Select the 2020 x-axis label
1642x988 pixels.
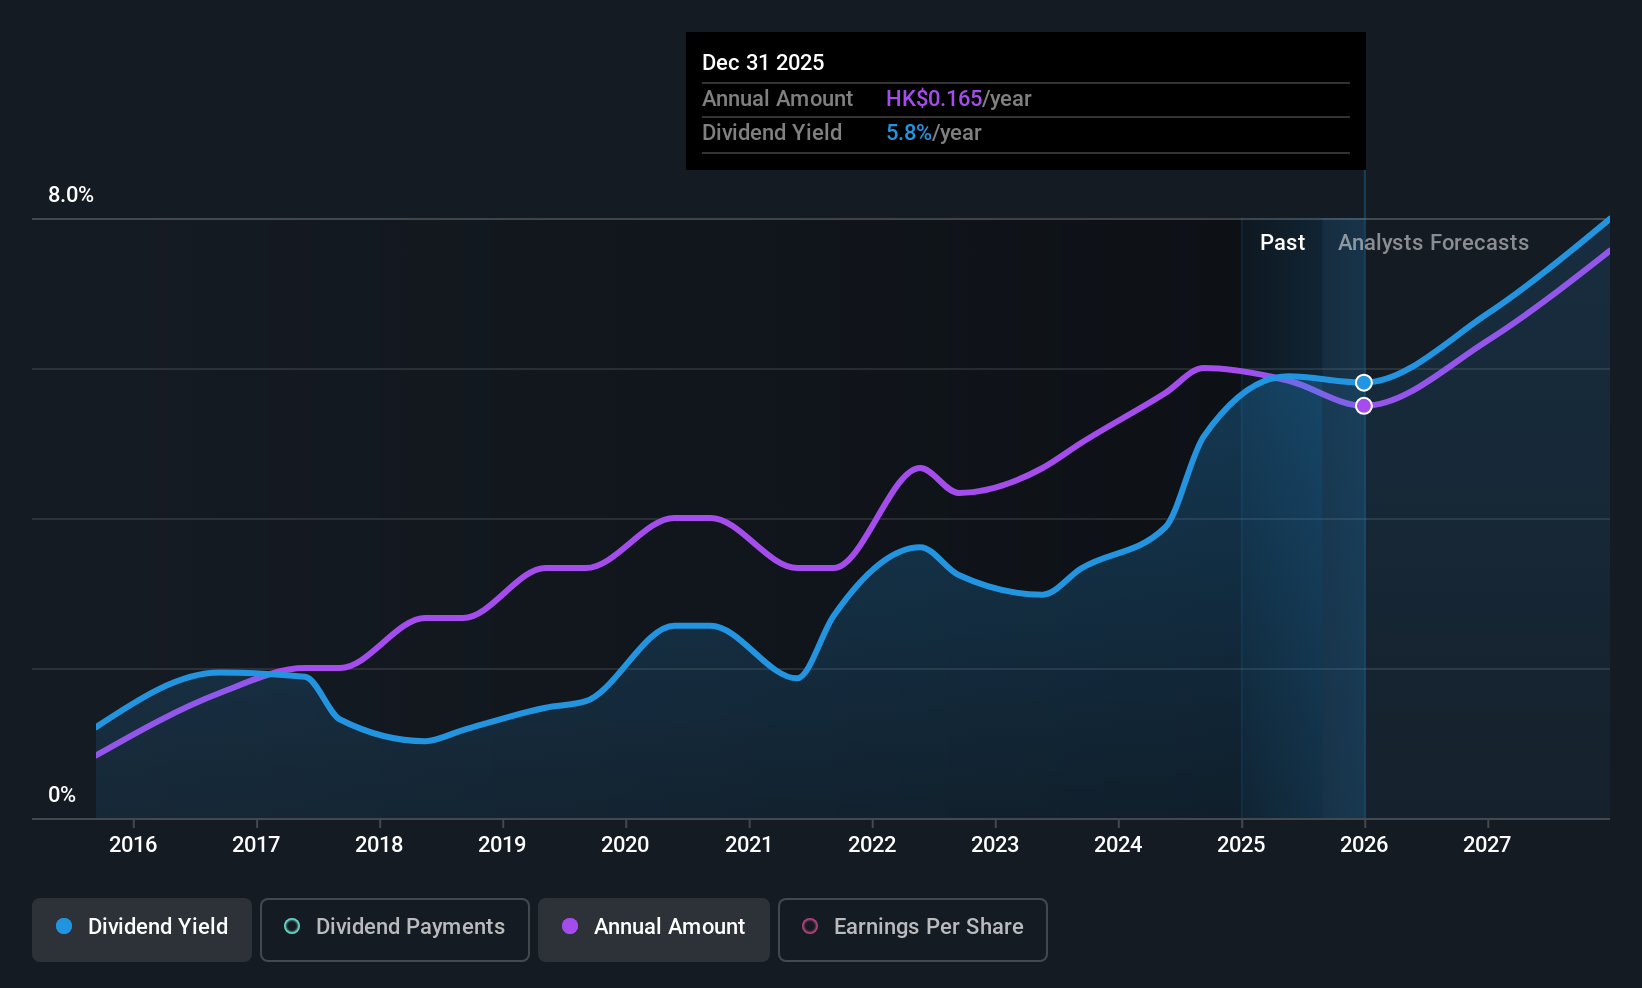[x=625, y=845]
